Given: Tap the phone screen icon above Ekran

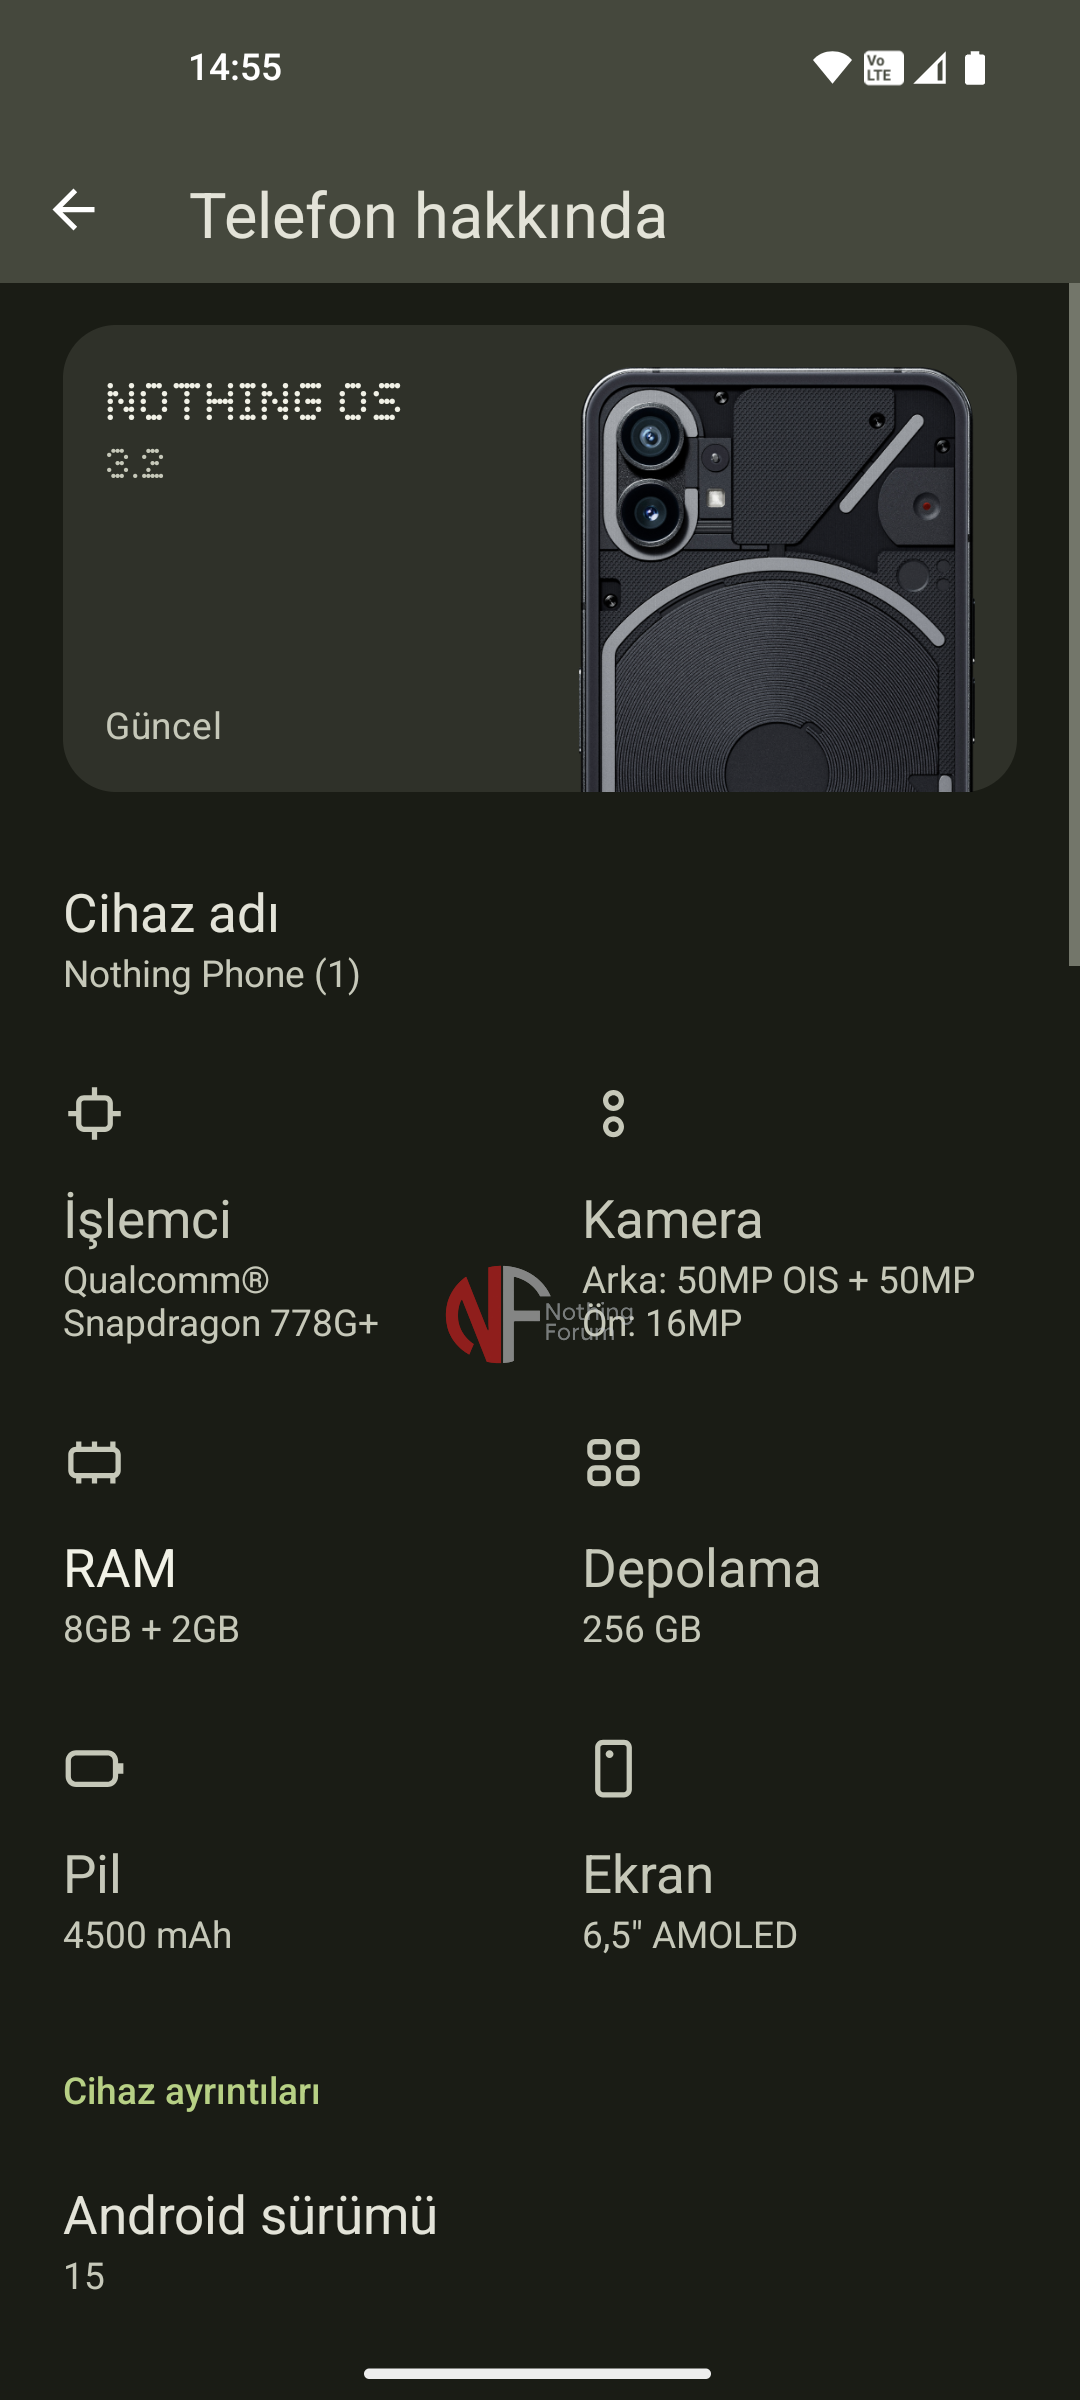Looking at the screenshot, I should [x=613, y=1768].
